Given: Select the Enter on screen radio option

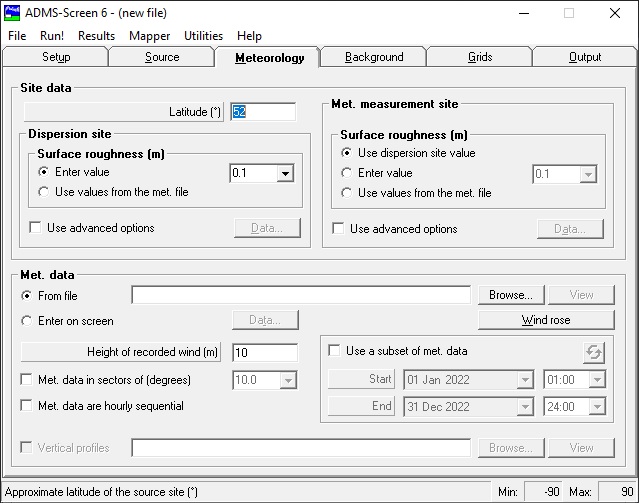Looking at the screenshot, I should coord(28,321).
